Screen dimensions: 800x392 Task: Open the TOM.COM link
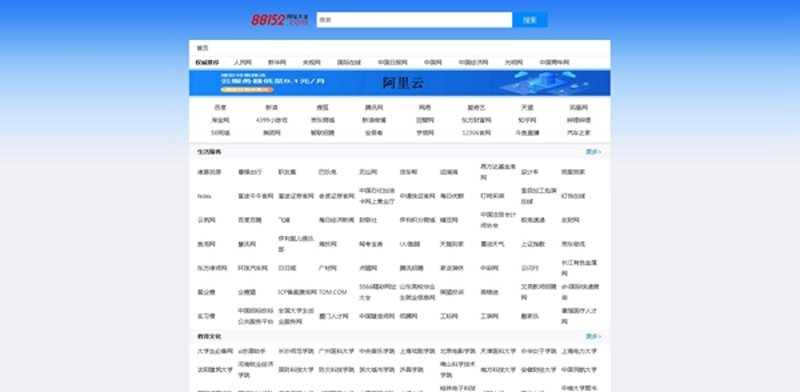pos(333,292)
